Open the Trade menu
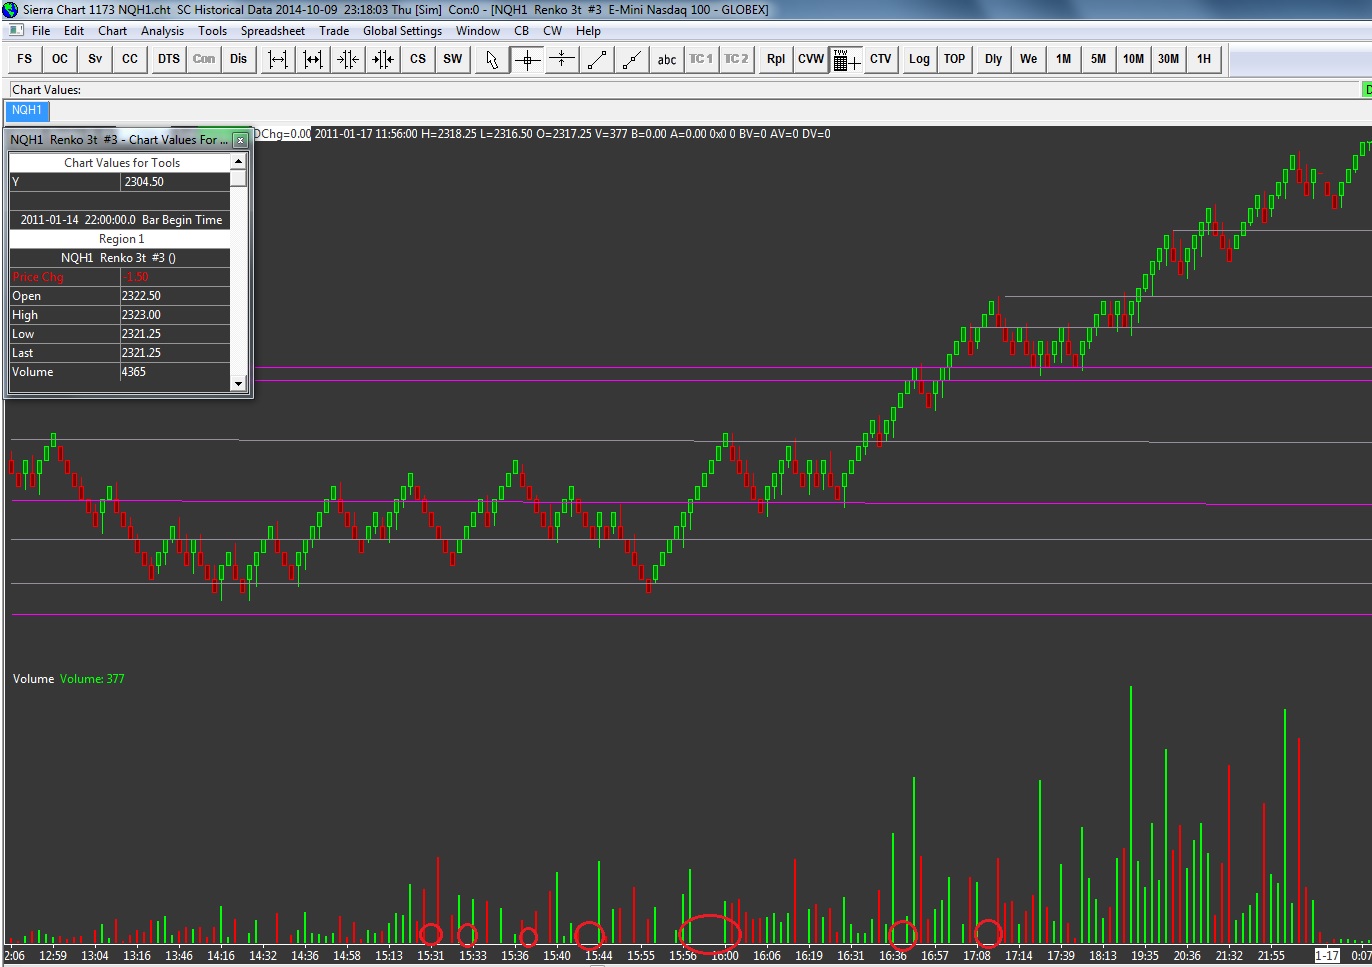Image resolution: width=1372 pixels, height=967 pixels. [x=334, y=31]
